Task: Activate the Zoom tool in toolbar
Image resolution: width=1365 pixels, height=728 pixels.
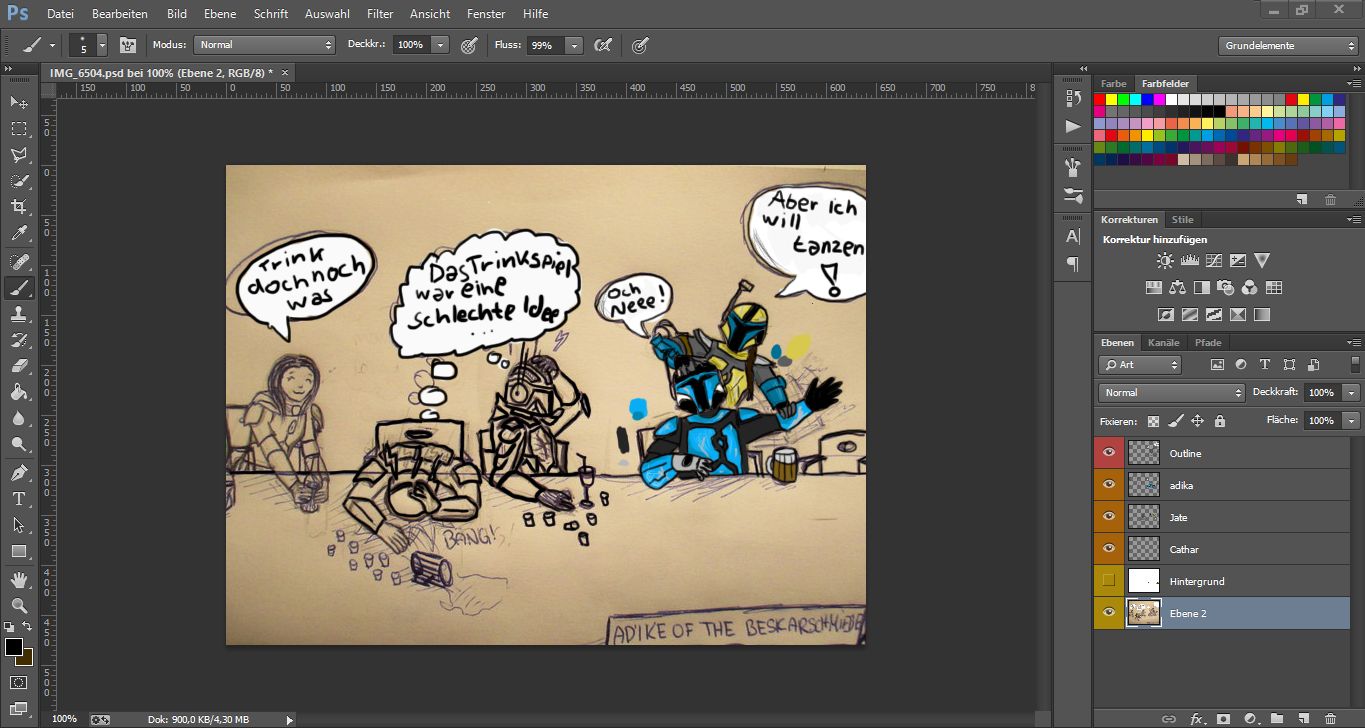Action: 19,605
